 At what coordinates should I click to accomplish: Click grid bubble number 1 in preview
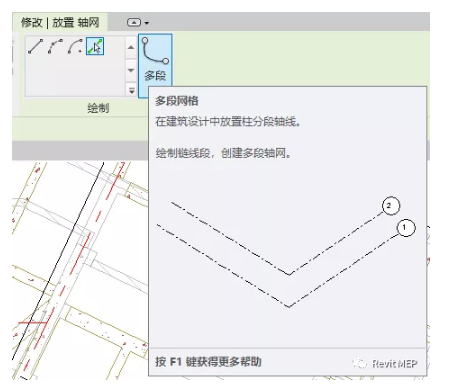coord(406,228)
